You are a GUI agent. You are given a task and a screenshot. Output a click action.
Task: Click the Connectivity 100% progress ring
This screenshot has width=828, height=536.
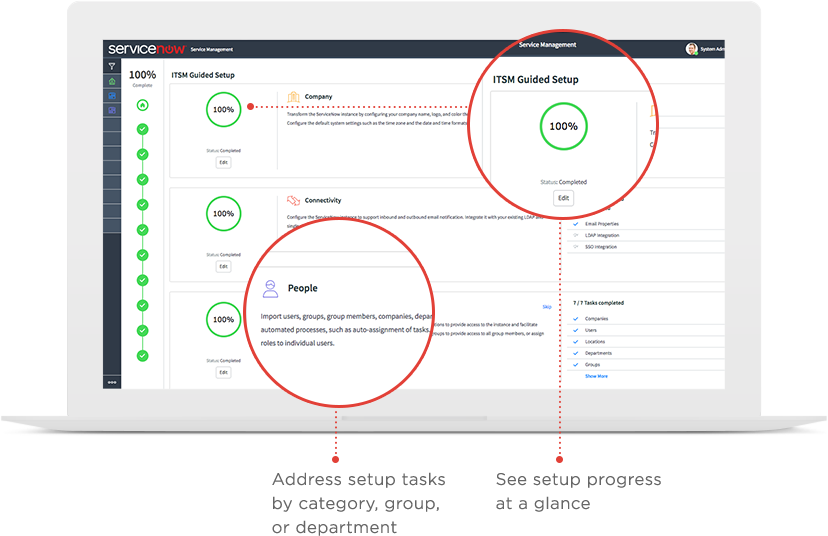click(x=223, y=213)
